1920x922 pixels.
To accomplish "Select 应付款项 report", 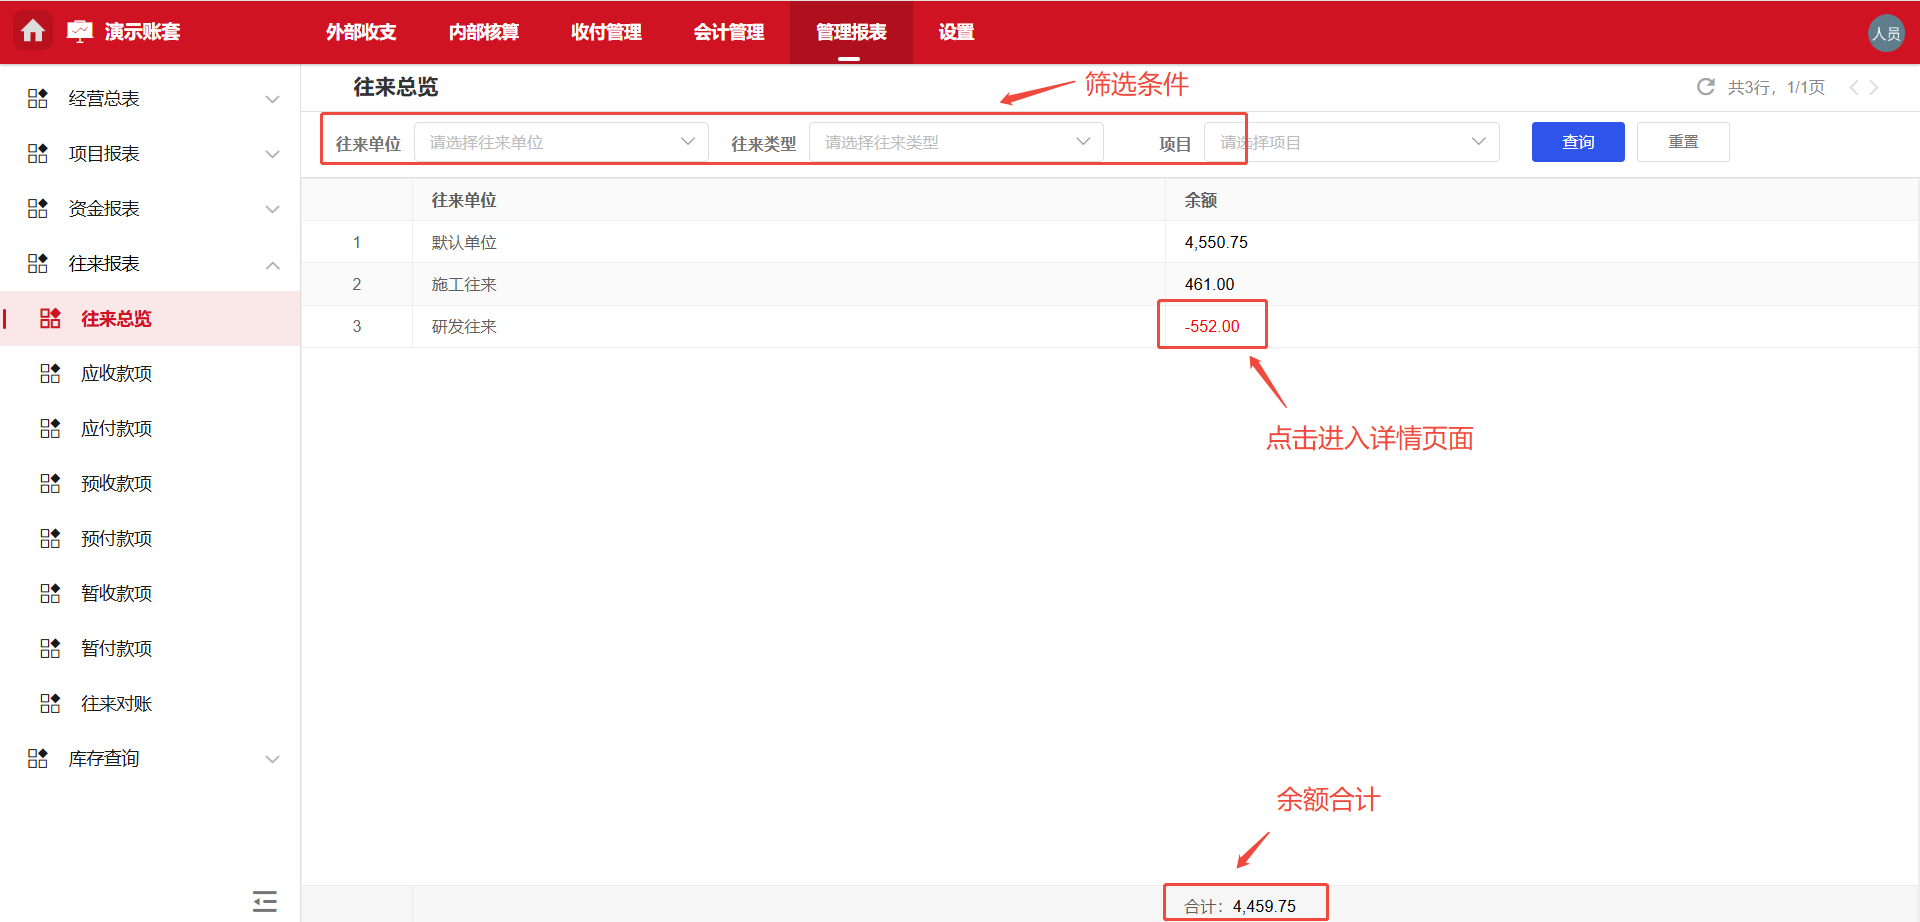I will click(x=116, y=427).
